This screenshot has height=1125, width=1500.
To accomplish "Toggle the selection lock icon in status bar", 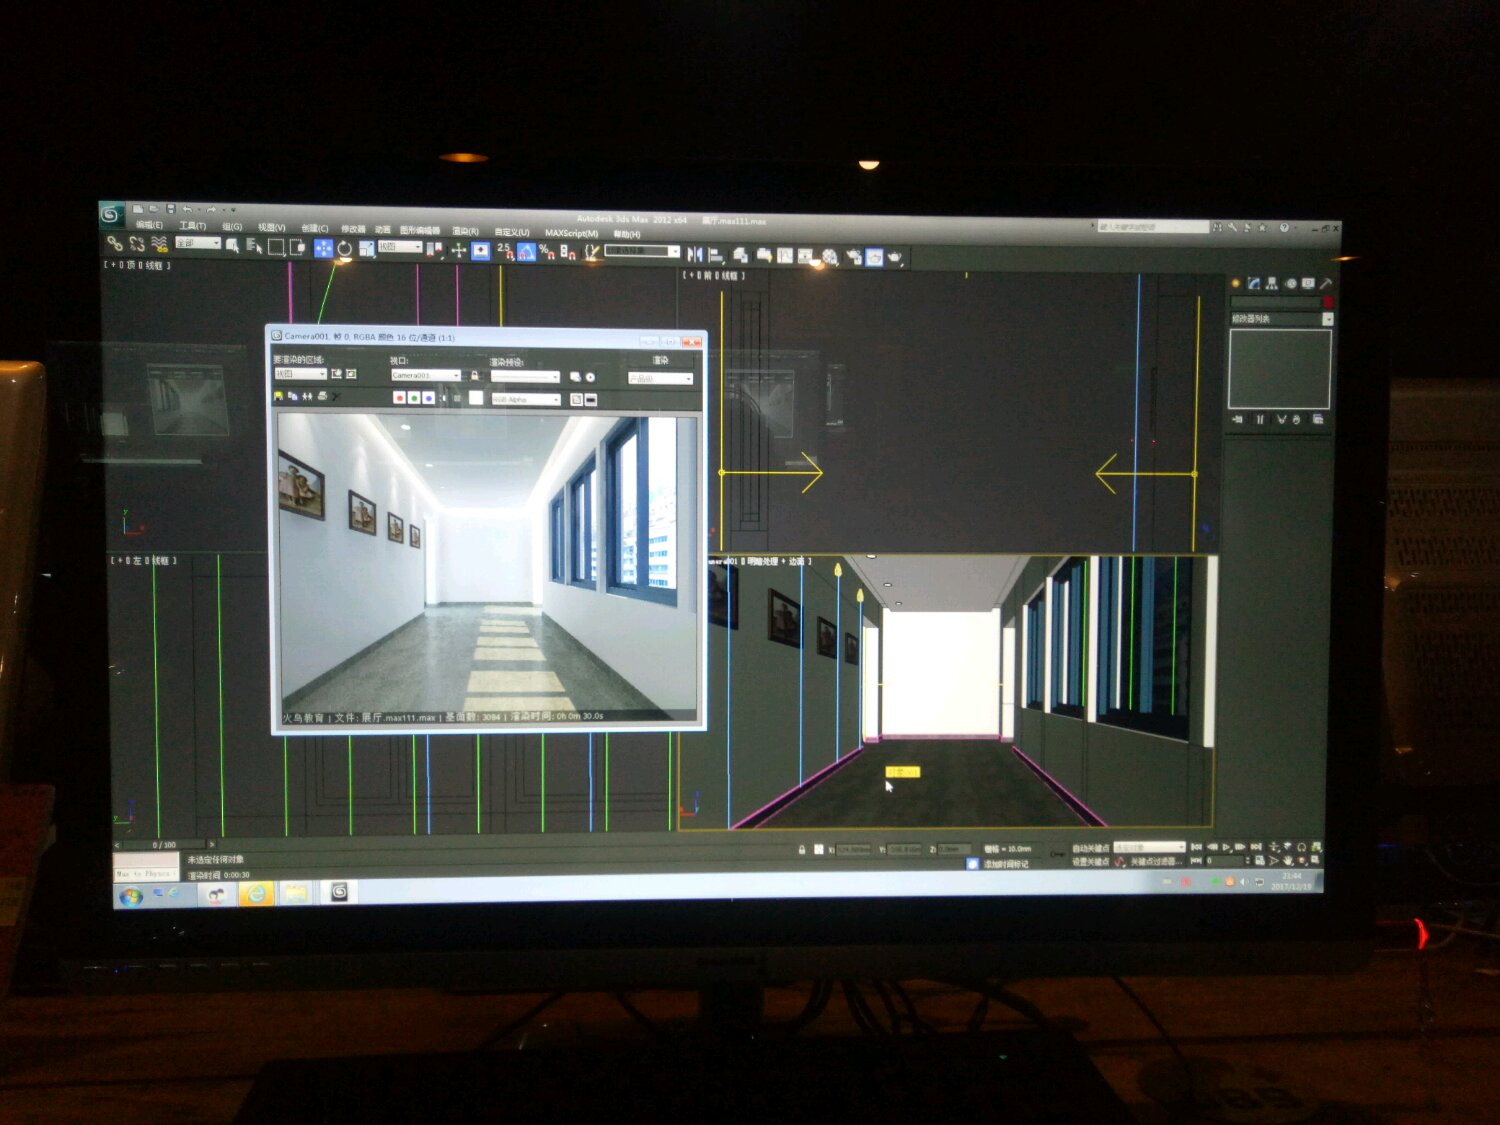I will [x=802, y=850].
